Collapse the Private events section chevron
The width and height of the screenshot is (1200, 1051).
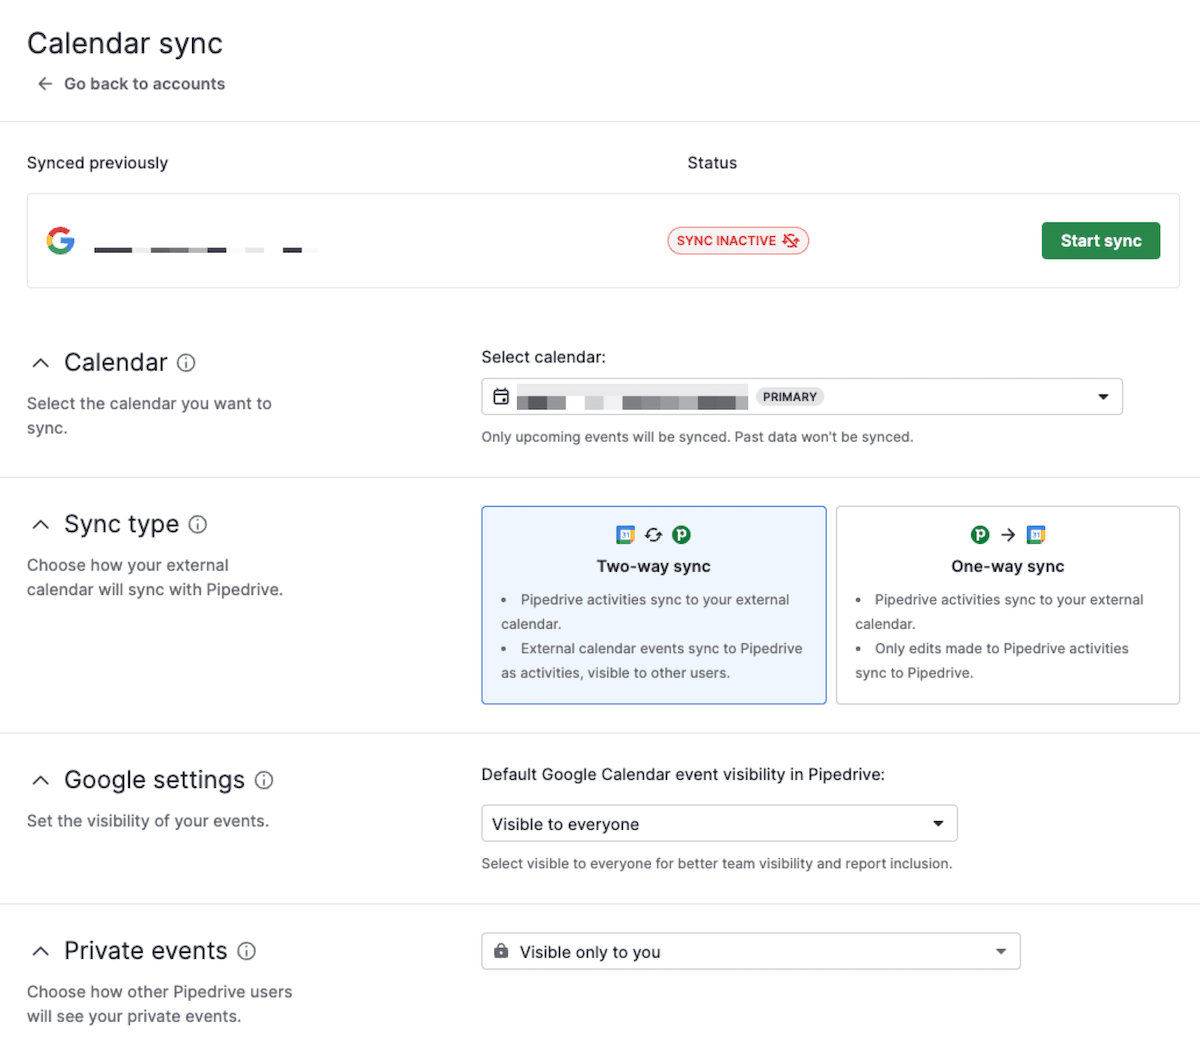[x=40, y=951]
